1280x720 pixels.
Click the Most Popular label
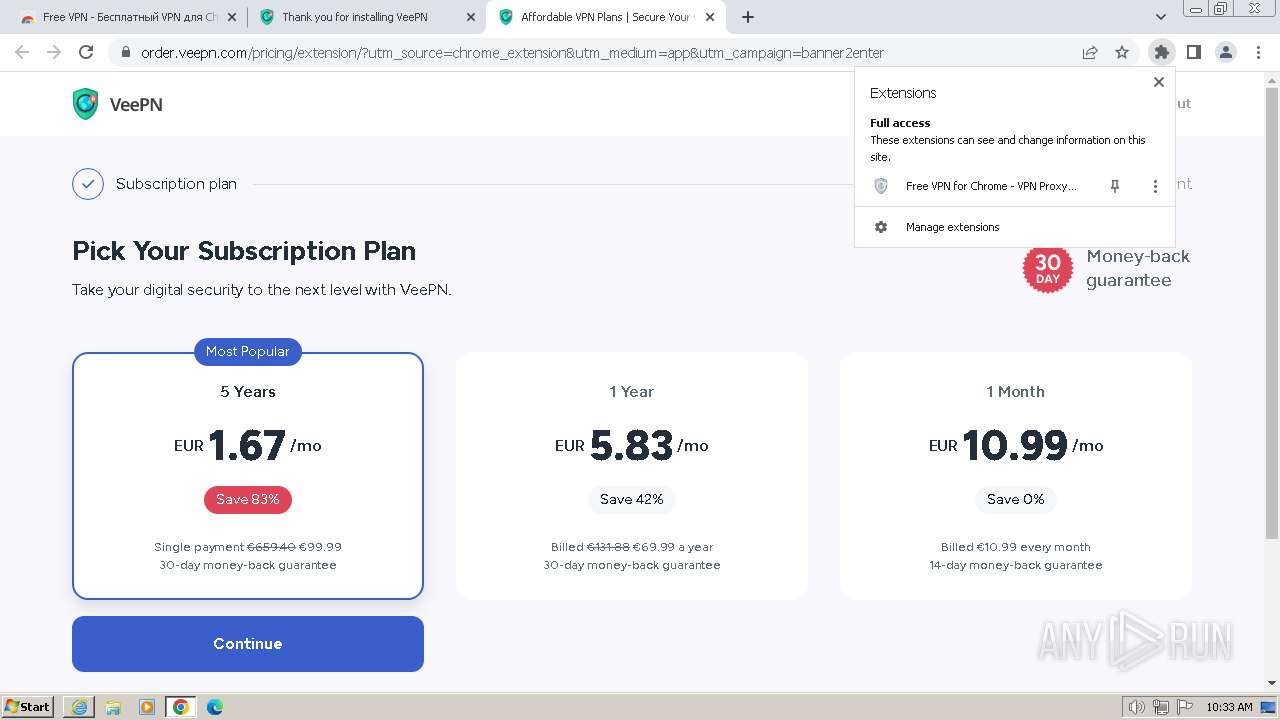pos(248,351)
